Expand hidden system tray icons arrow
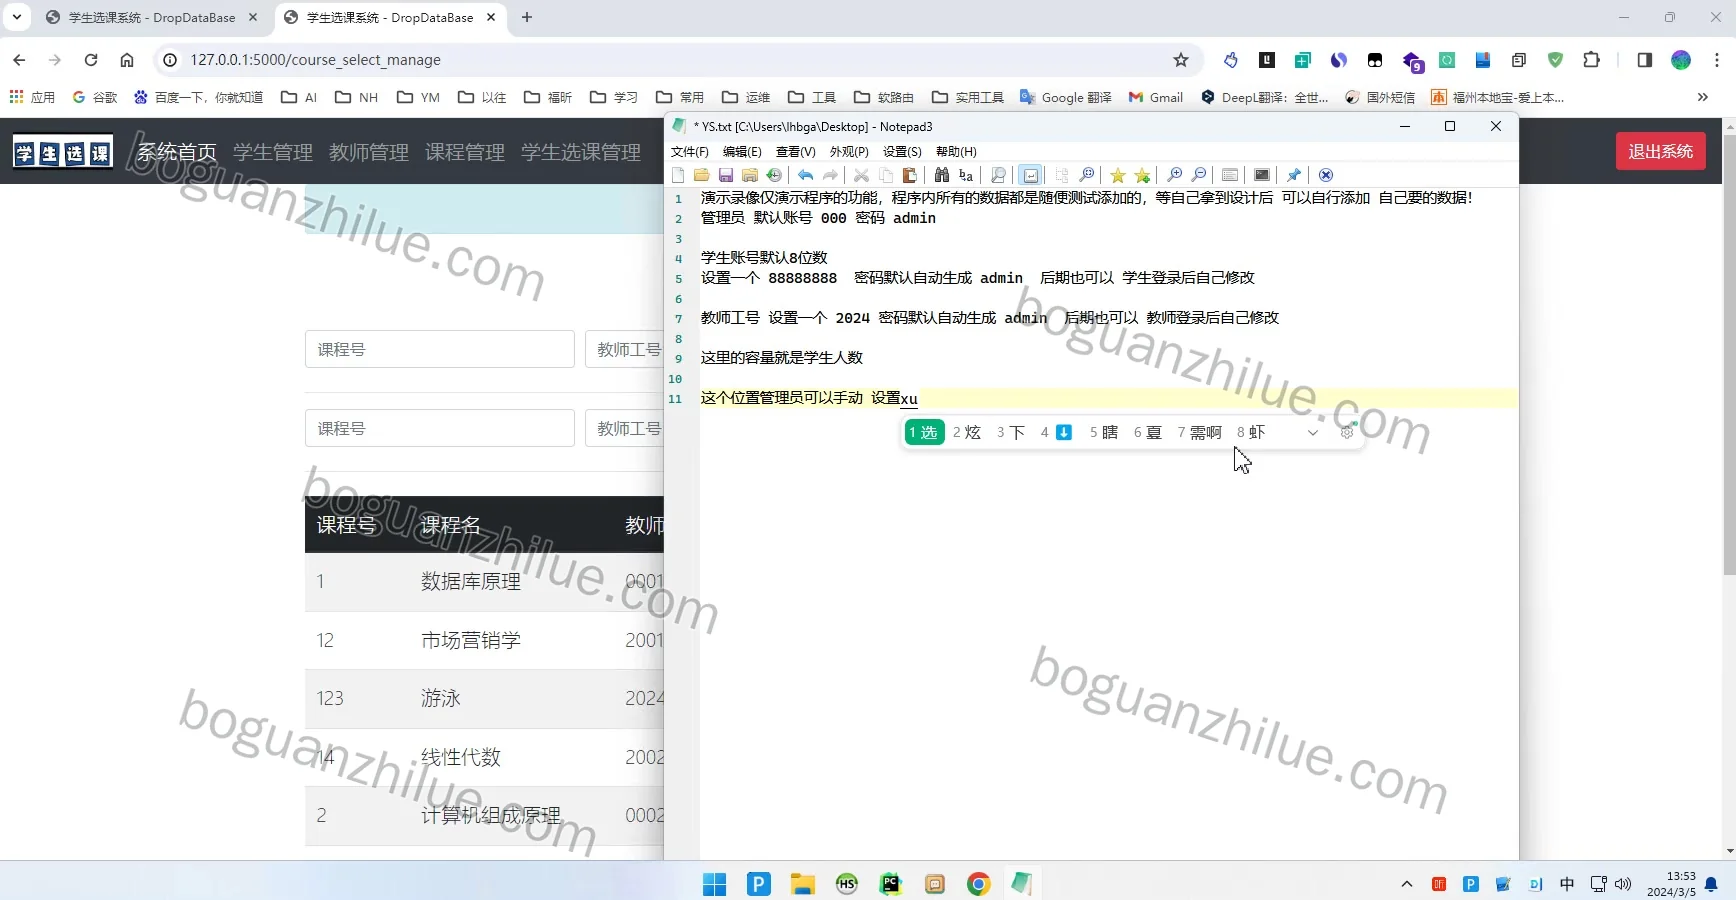This screenshot has width=1736, height=900. [1407, 884]
